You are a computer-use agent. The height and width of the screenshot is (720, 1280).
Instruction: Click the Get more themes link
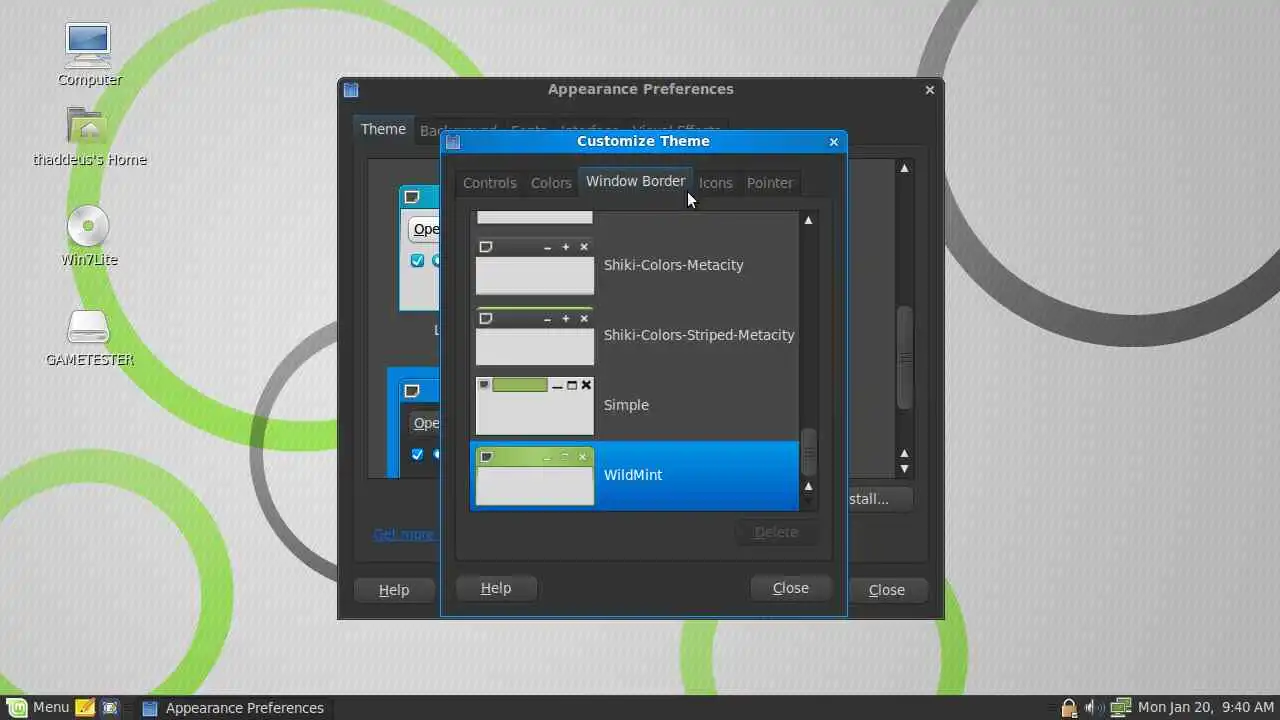pyautogui.click(x=404, y=534)
